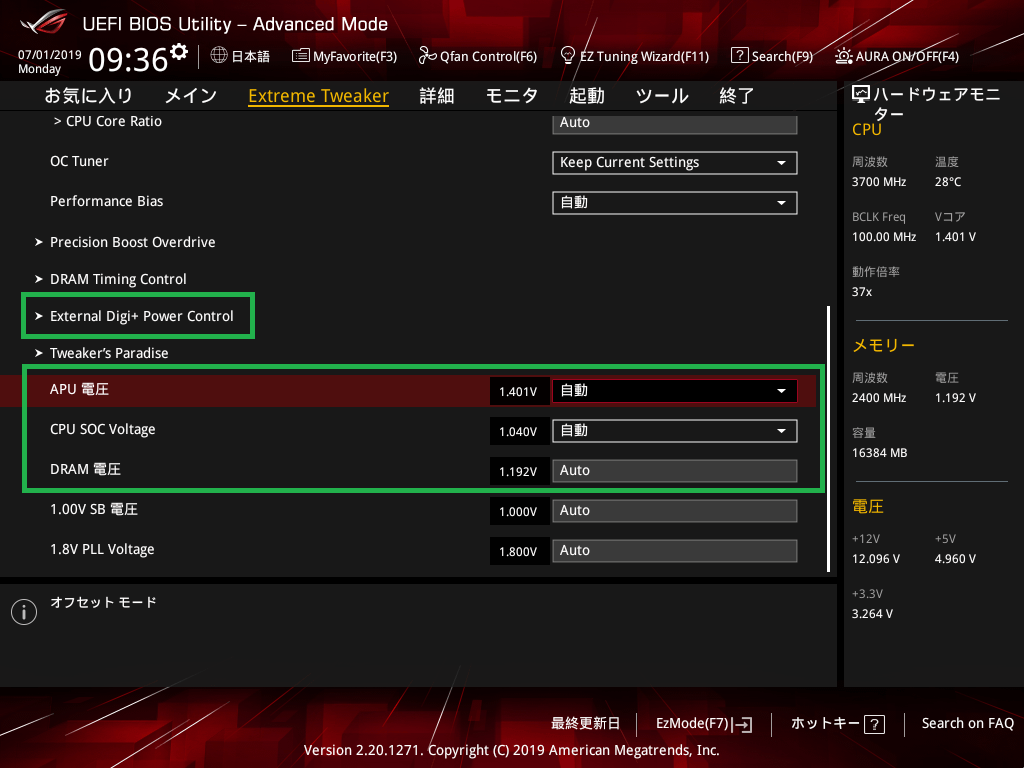1024x768 pixels.
Task: Click the EzMode exit arrow icon
Action: point(742,724)
